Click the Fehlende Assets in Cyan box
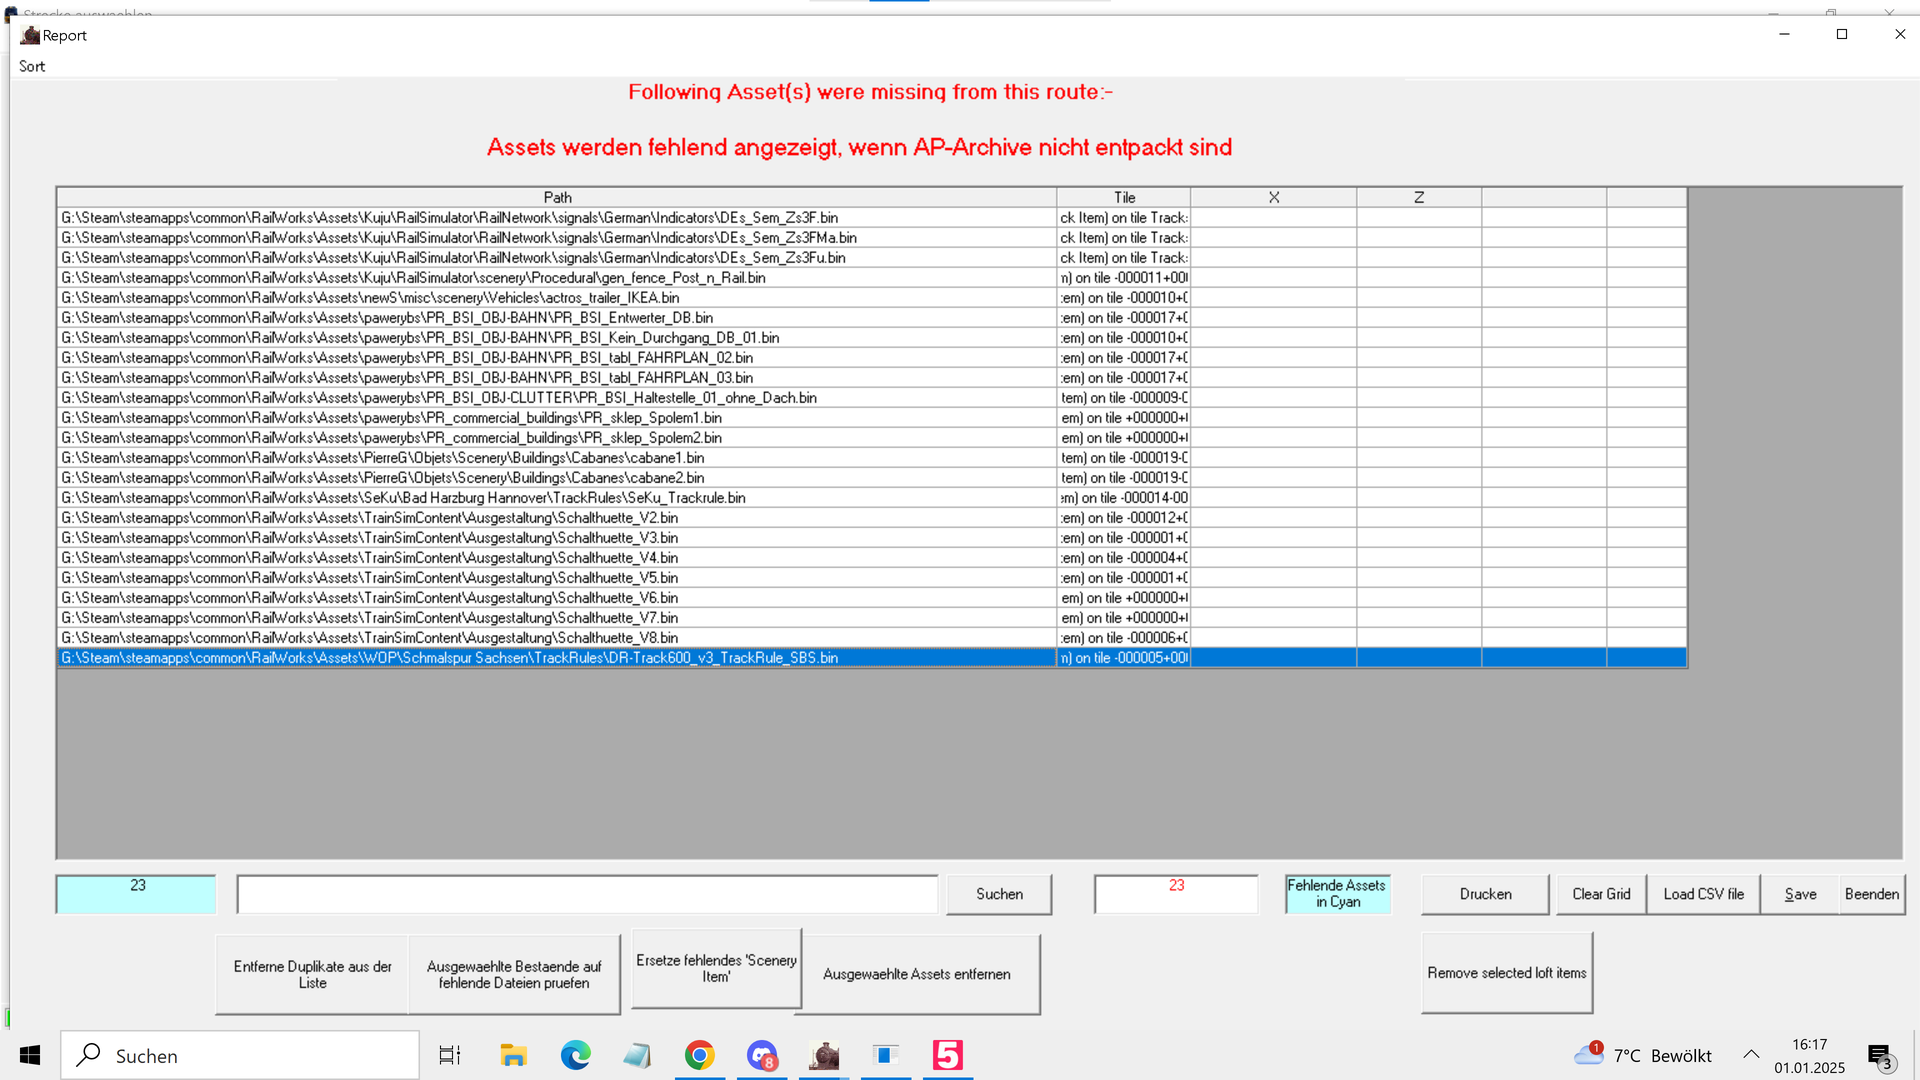This screenshot has height=1080, width=1920. point(1337,893)
